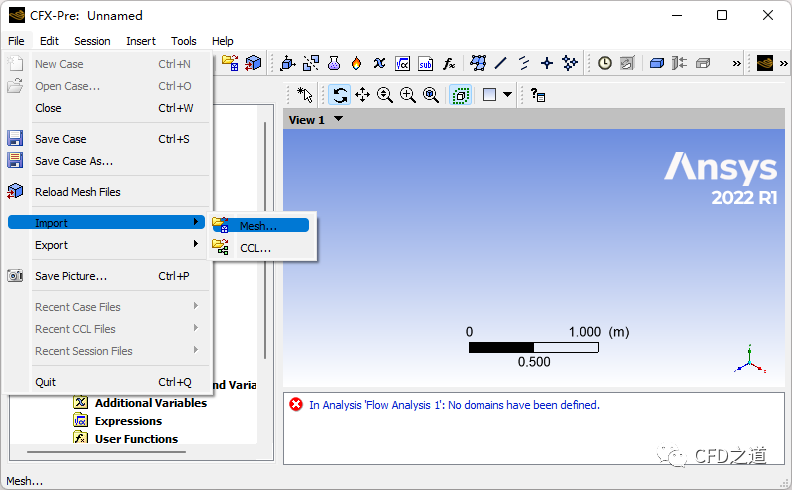Choose Close in the File menu
Image resolution: width=792 pixels, height=490 pixels.
107,108
